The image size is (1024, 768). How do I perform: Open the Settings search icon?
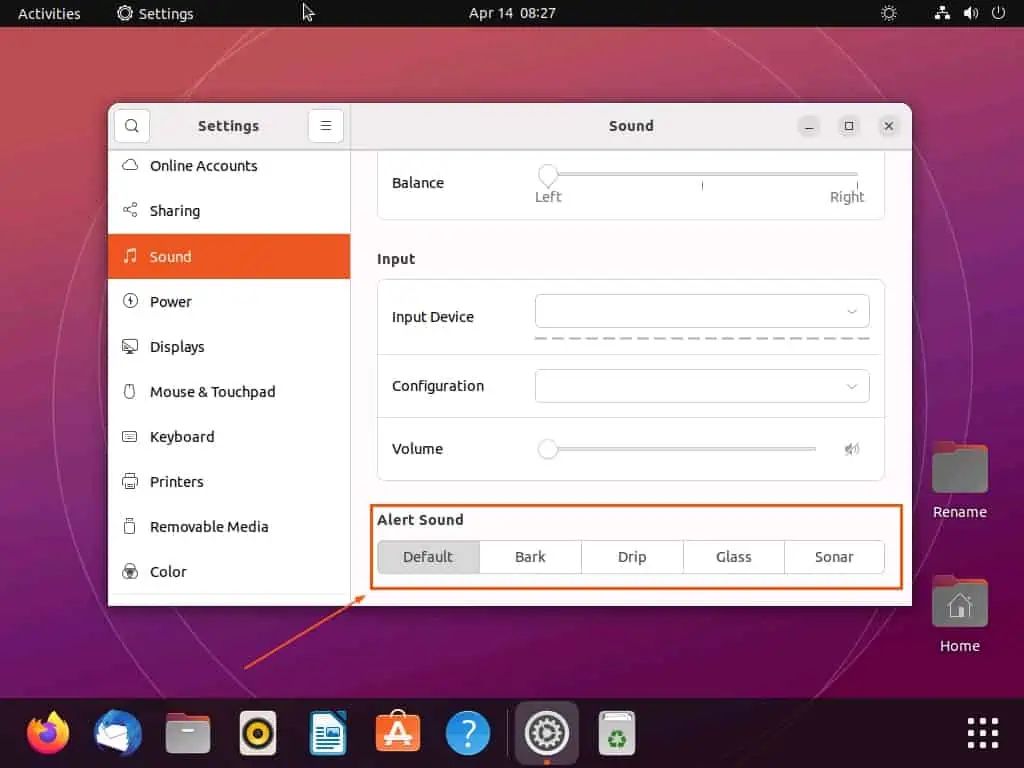[132, 125]
